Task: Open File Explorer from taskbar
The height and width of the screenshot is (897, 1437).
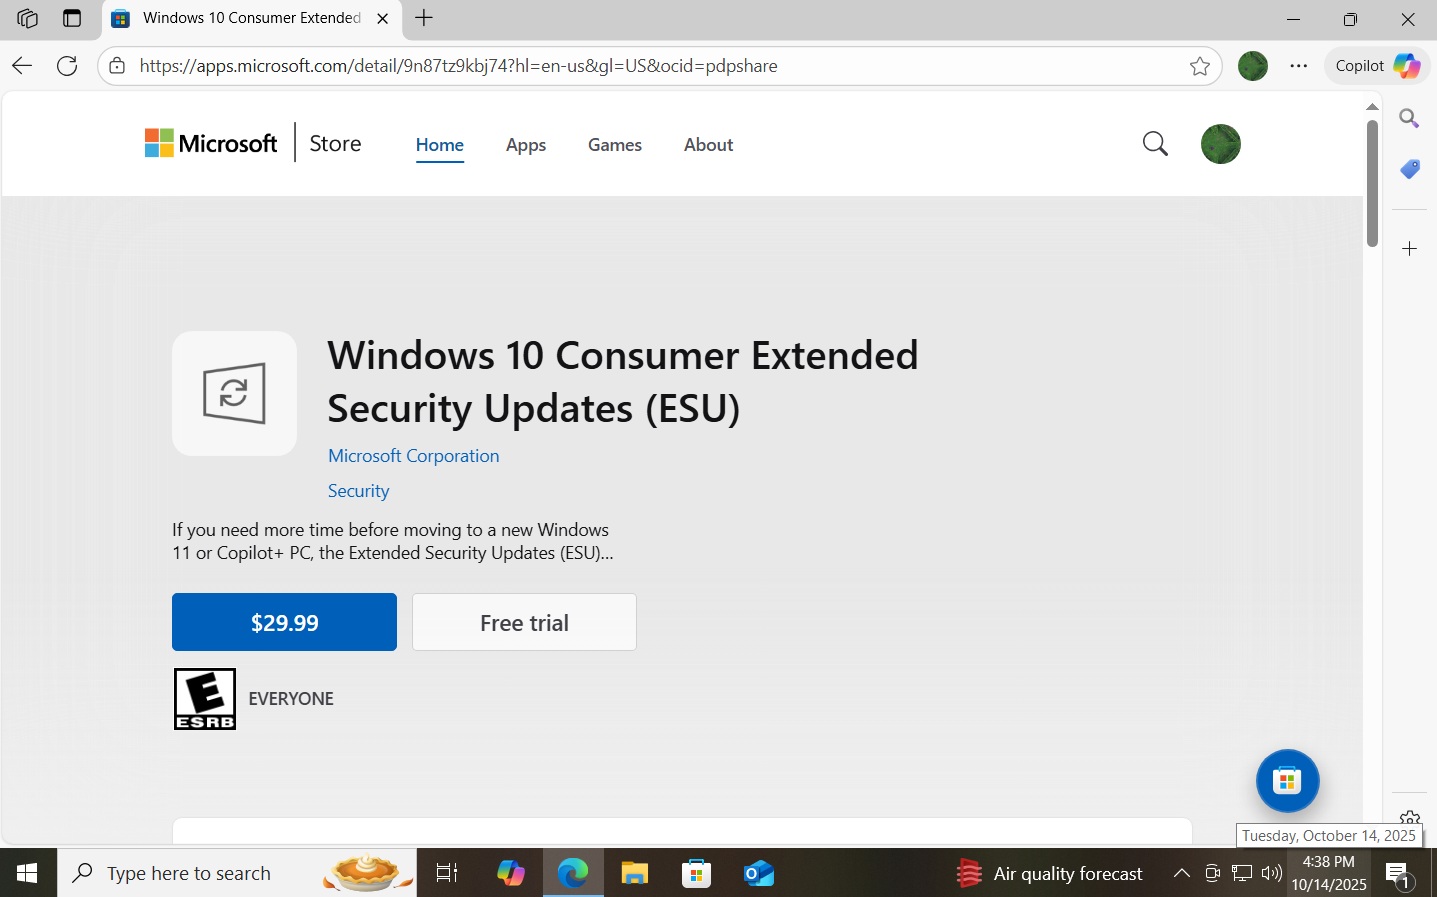Action: (635, 873)
